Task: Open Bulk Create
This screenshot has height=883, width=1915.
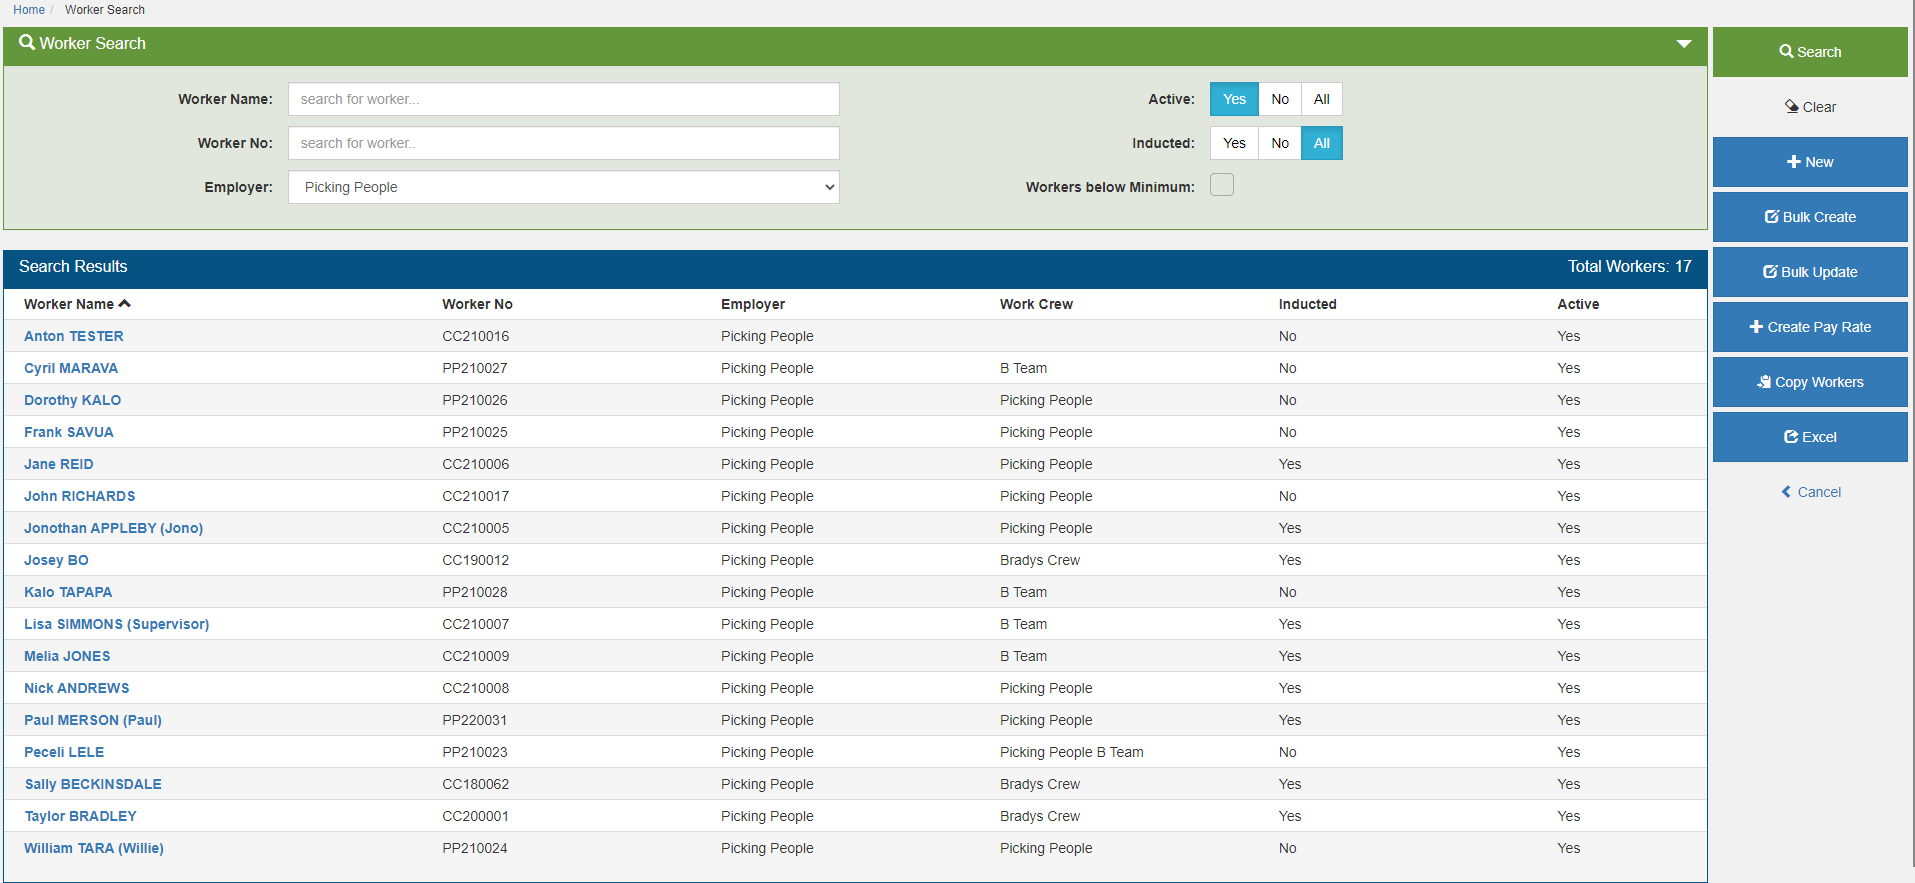Action: 1810,217
